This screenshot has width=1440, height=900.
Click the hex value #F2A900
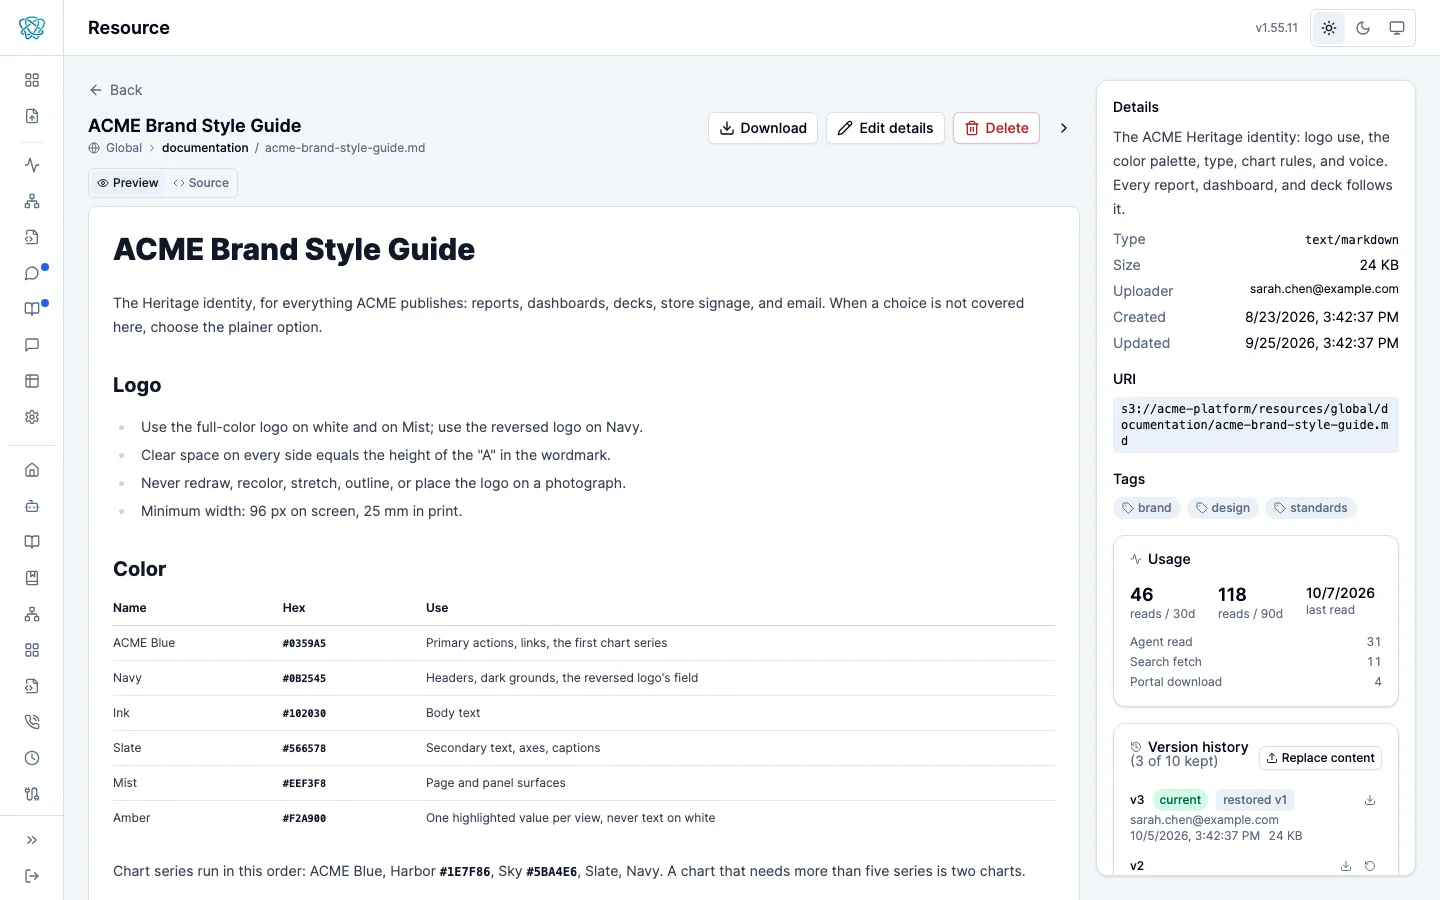click(304, 819)
